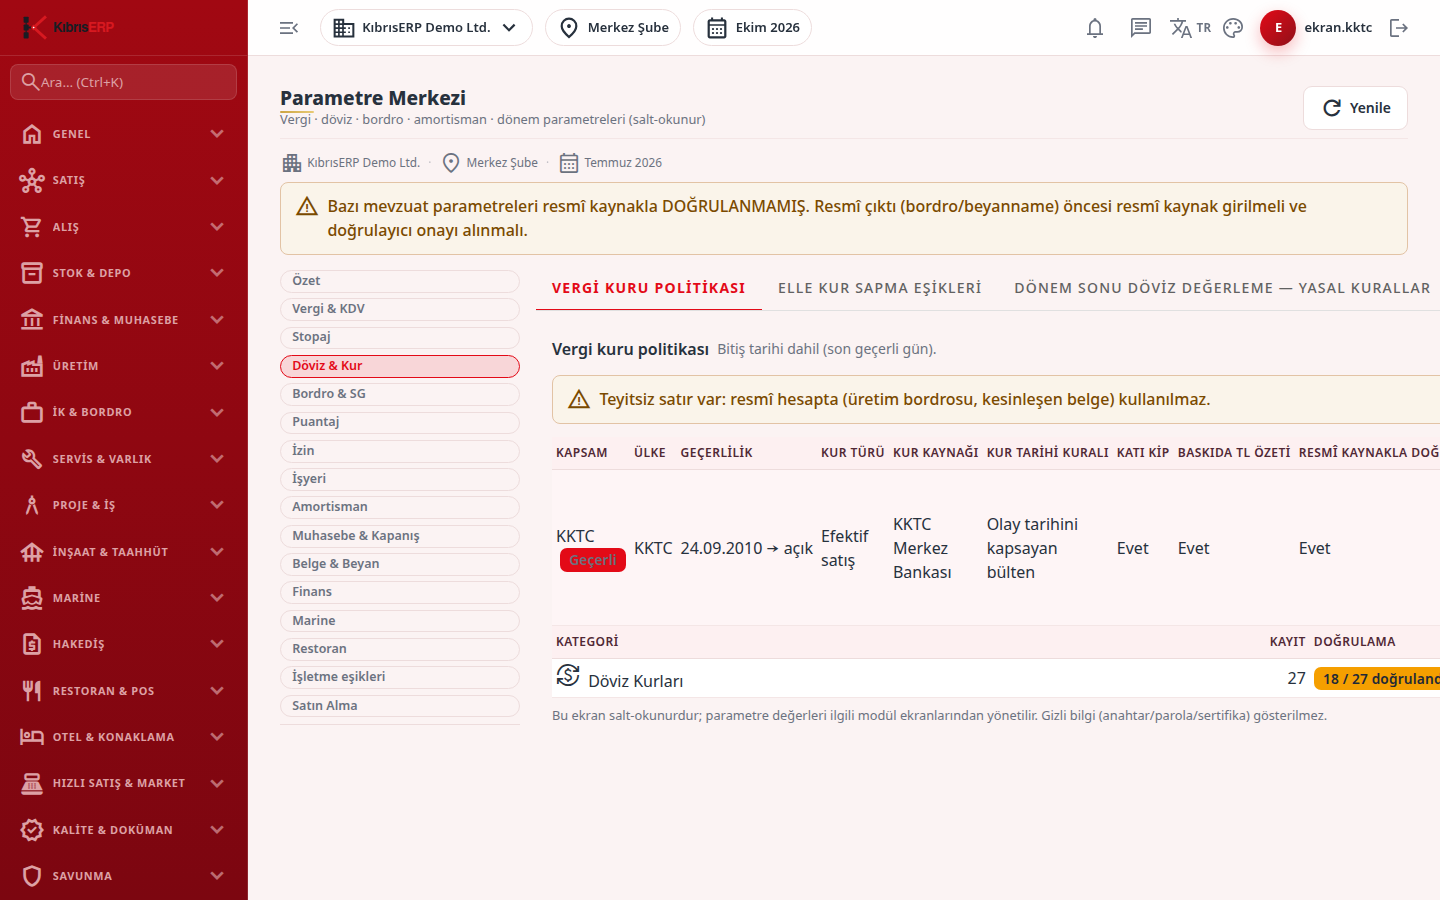This screenshot has height=900, width=1440.
Task: Select the Özet category
Action: tap(400, 281)
